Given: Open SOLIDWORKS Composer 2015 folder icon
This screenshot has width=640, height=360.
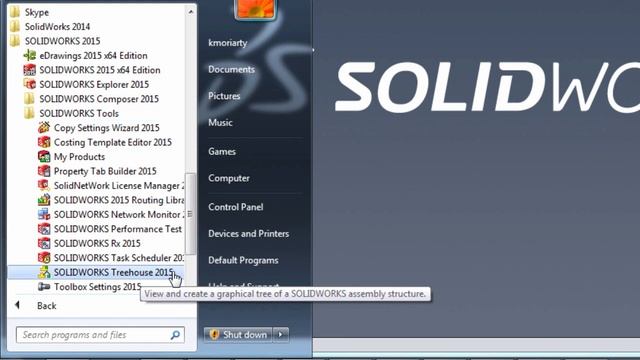Looking at the screenshot, I should (x=29, y=99).
